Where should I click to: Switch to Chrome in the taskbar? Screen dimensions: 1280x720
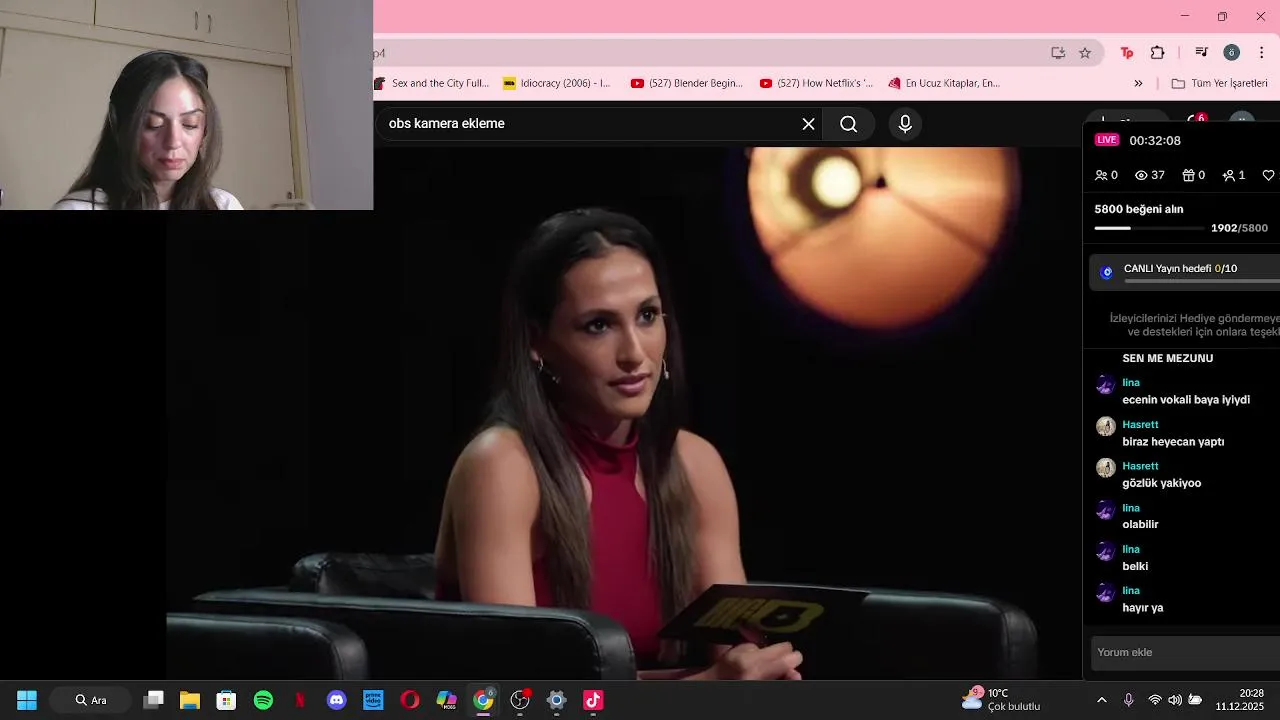click(483, 700)
